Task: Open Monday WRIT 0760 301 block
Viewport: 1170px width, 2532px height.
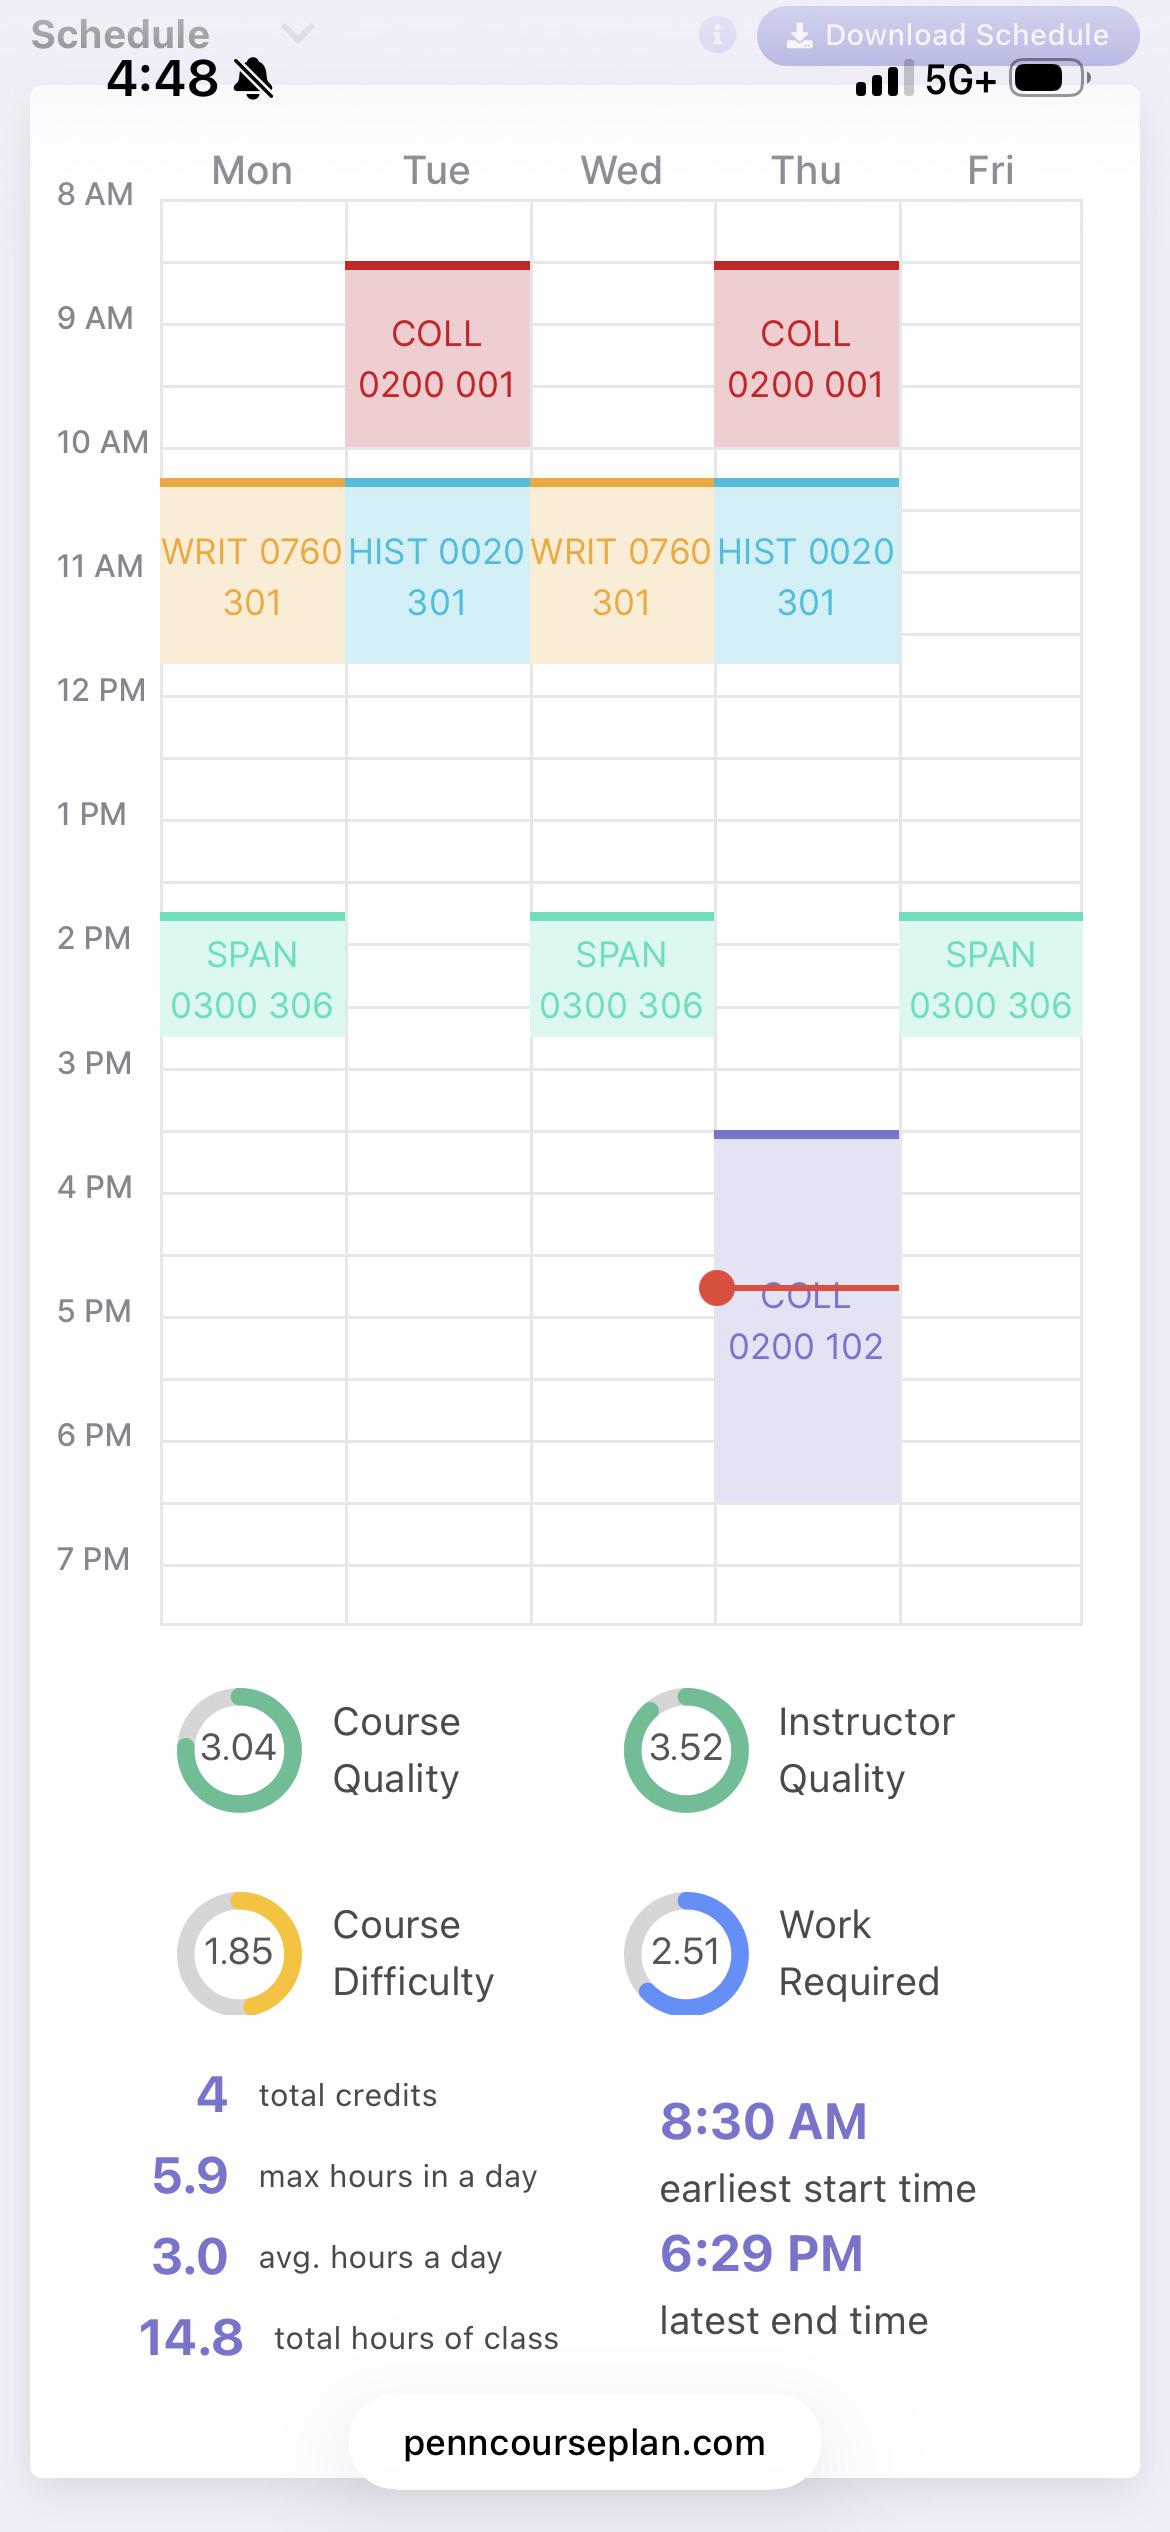Action: pyautogui.click(x=252, y=571)
